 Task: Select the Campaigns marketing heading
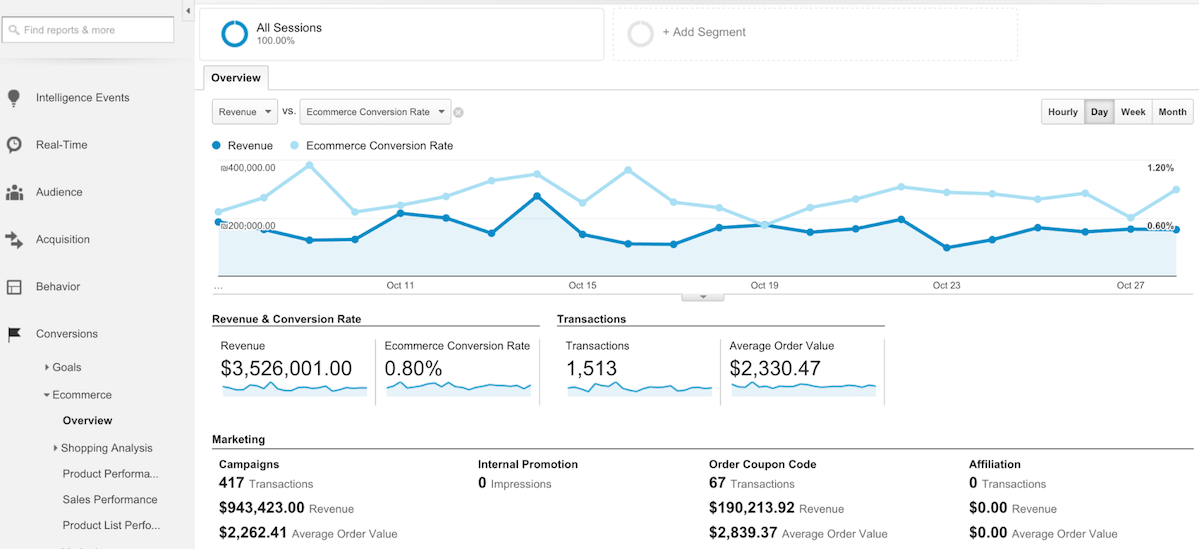click(249, 464)
